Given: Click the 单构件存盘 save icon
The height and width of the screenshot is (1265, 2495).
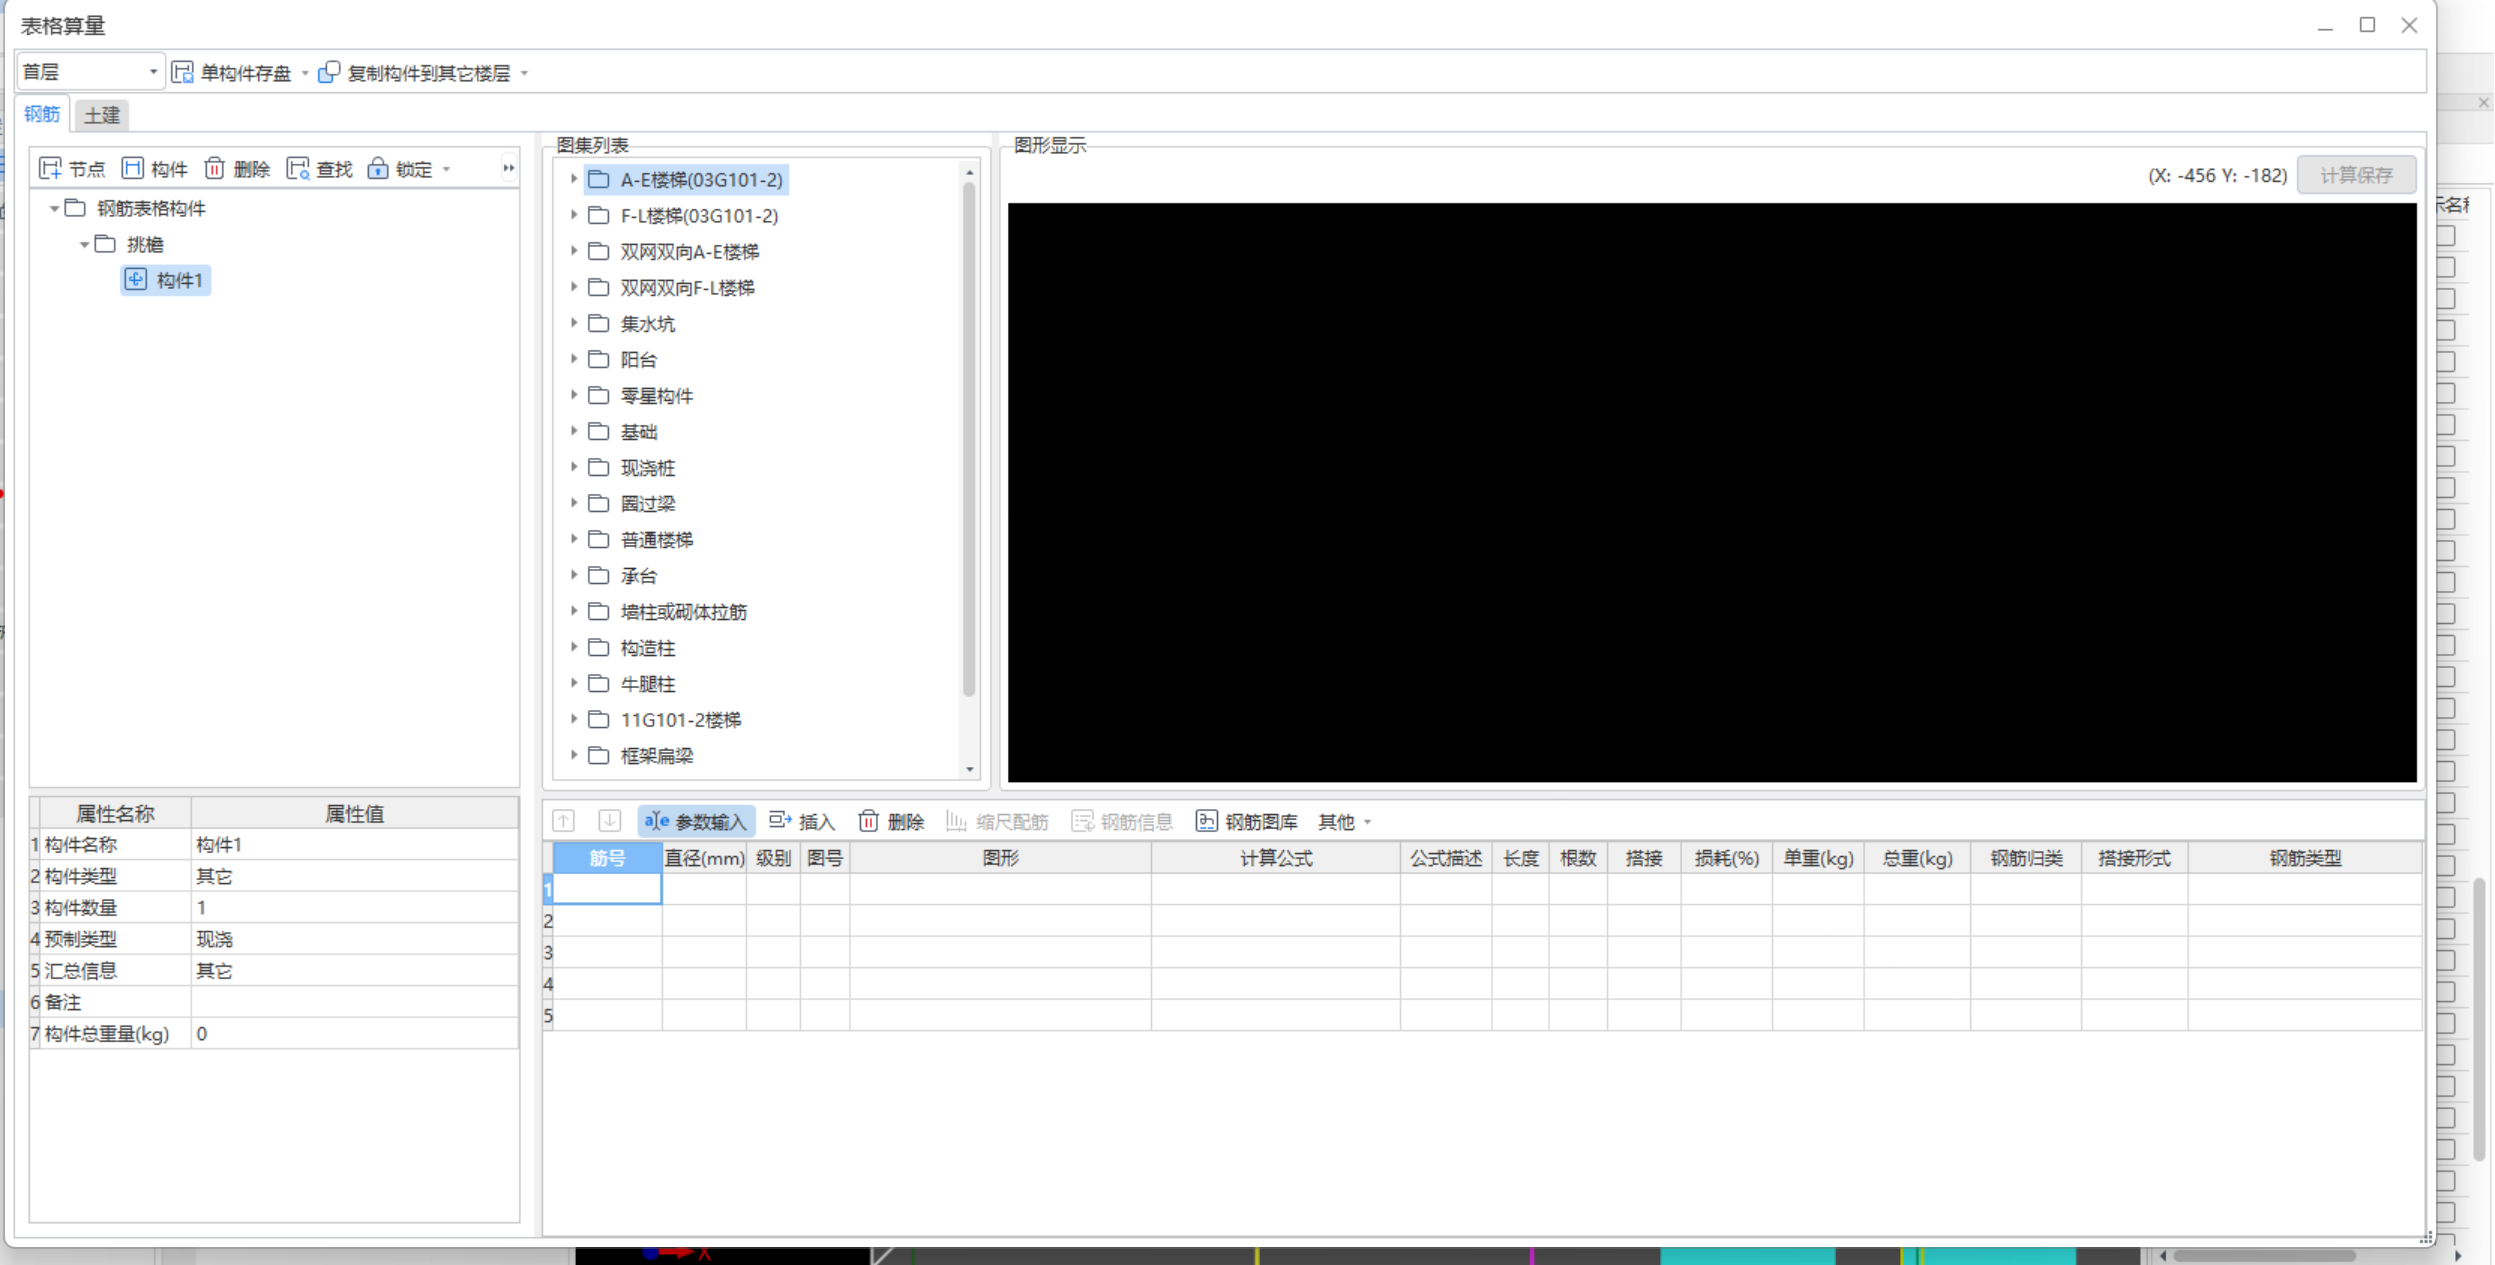Looking at the screenshot, I should point(183,72).
